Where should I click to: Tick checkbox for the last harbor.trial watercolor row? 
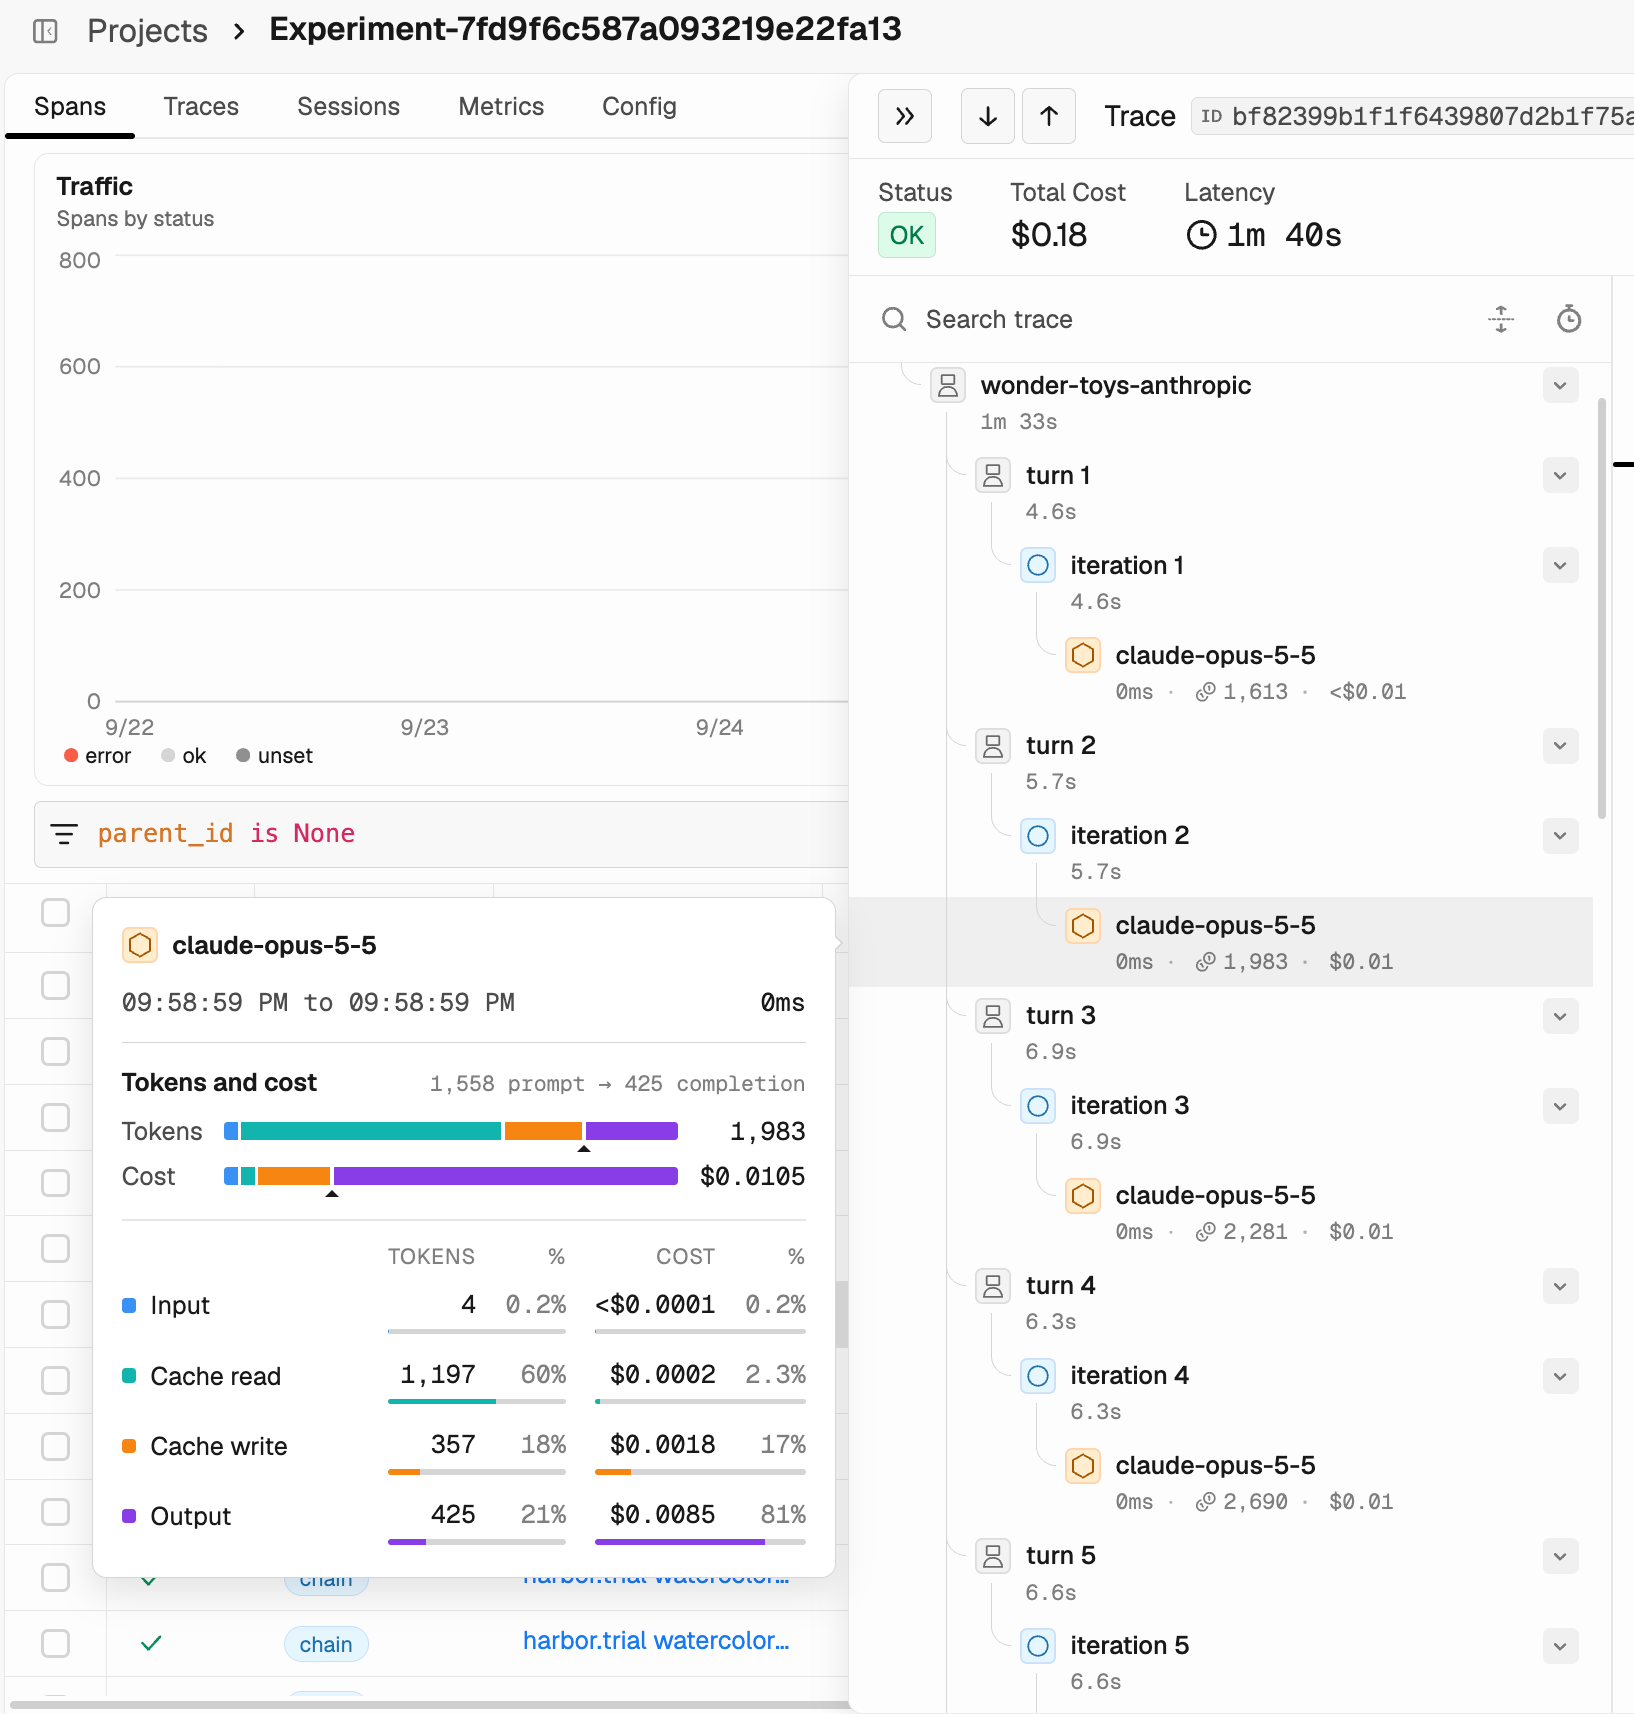[55, 1643]
